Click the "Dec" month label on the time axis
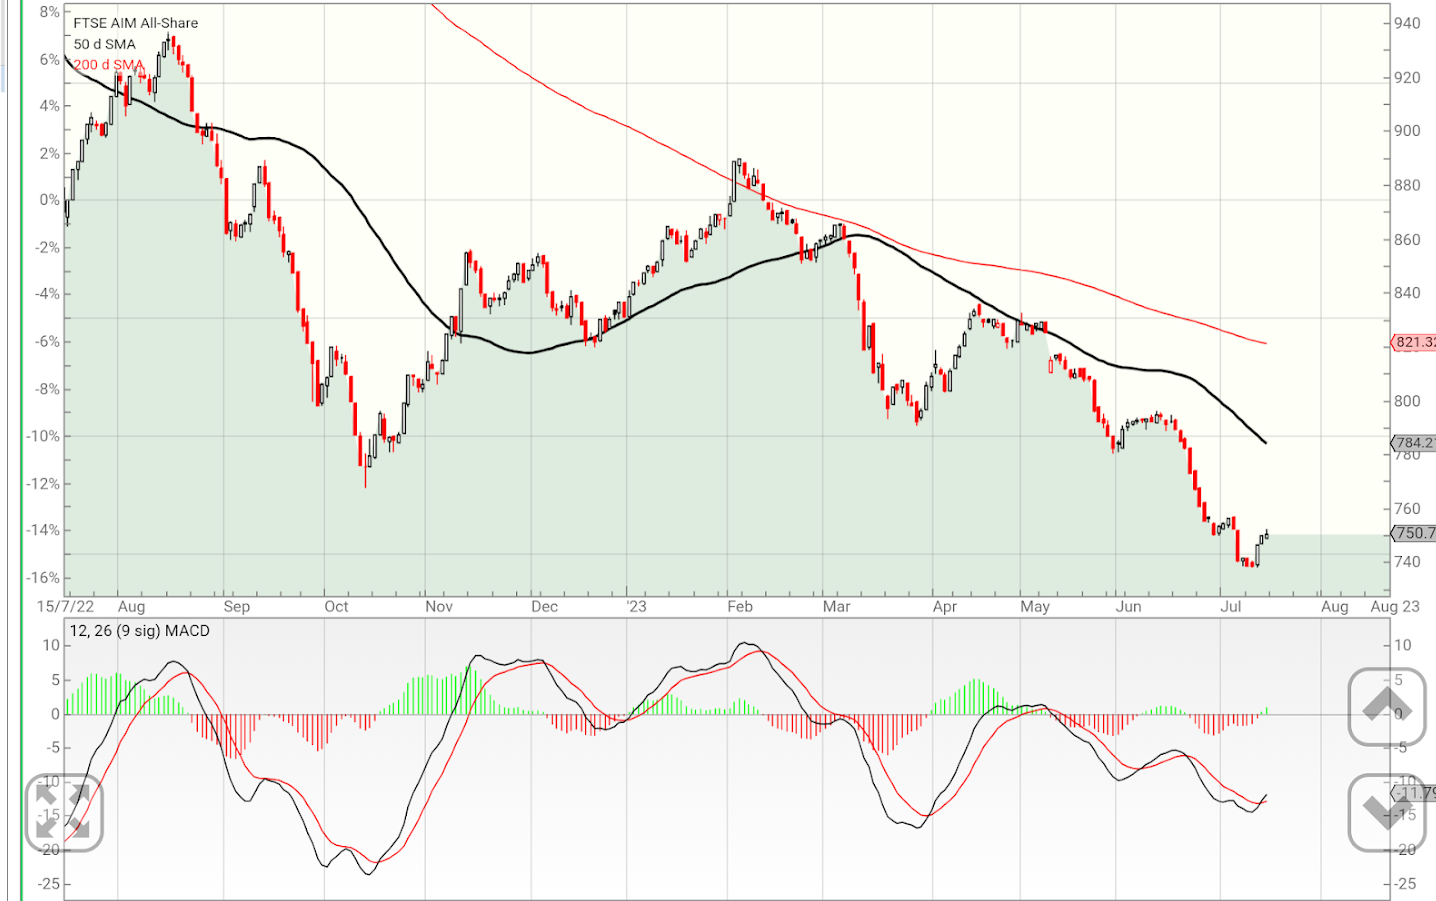This screenshot has width=1436, height=901. pos(544,606)
